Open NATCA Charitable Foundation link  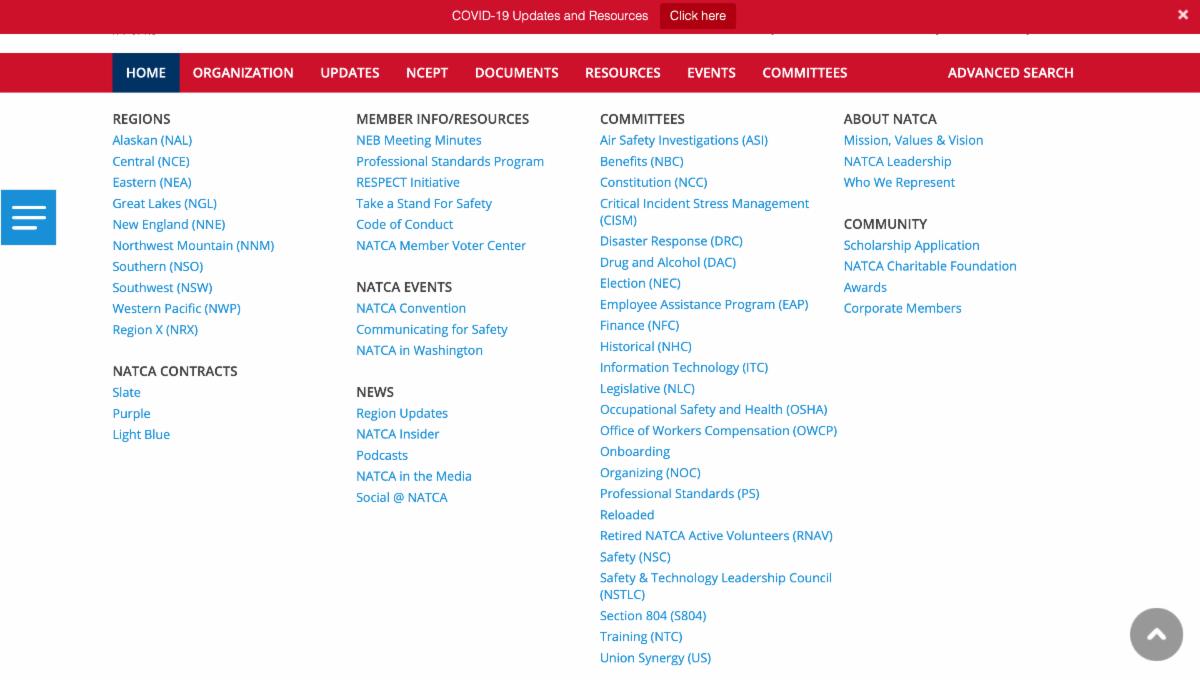coord(930,266)
